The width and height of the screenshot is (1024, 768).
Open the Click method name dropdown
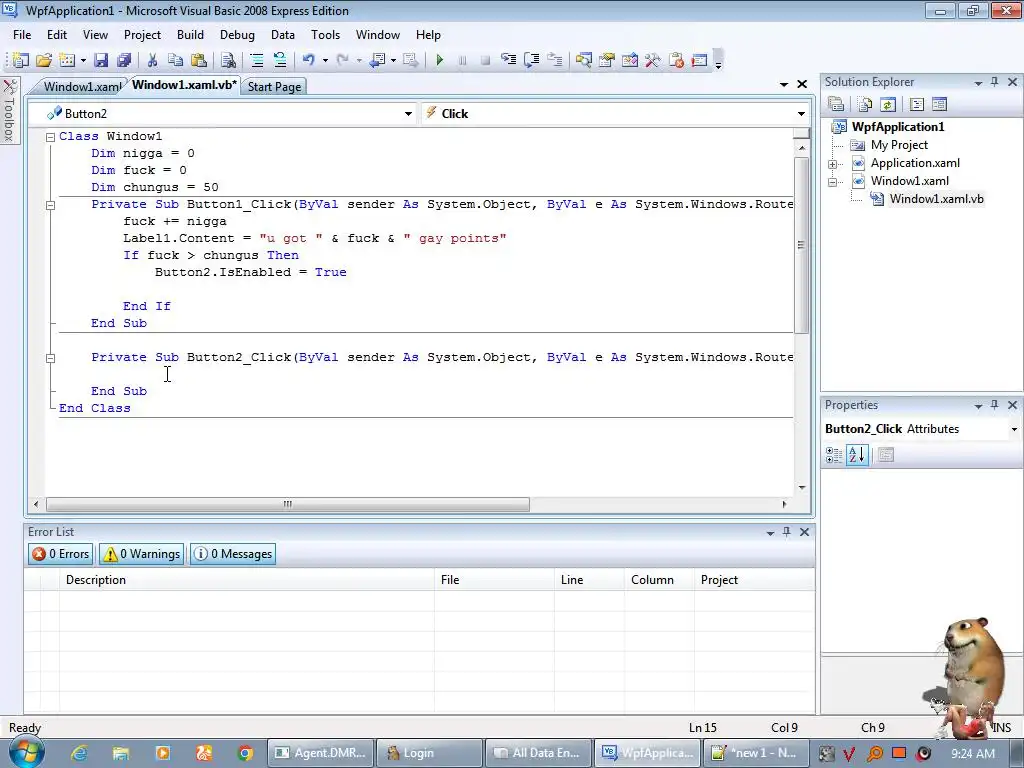(801, 114)
